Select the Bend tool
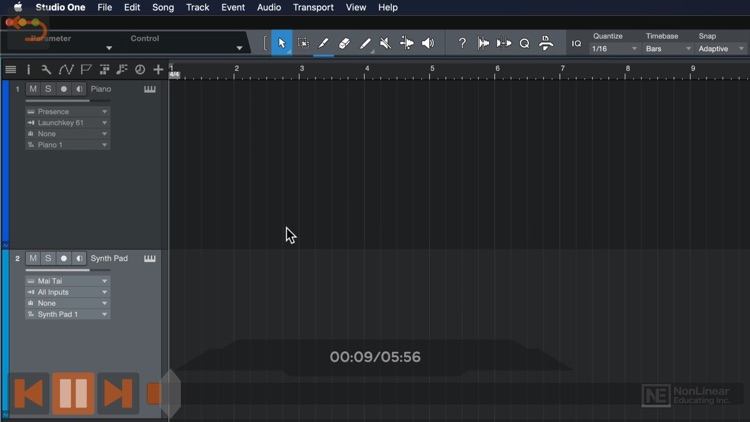 tap(407, 43)
